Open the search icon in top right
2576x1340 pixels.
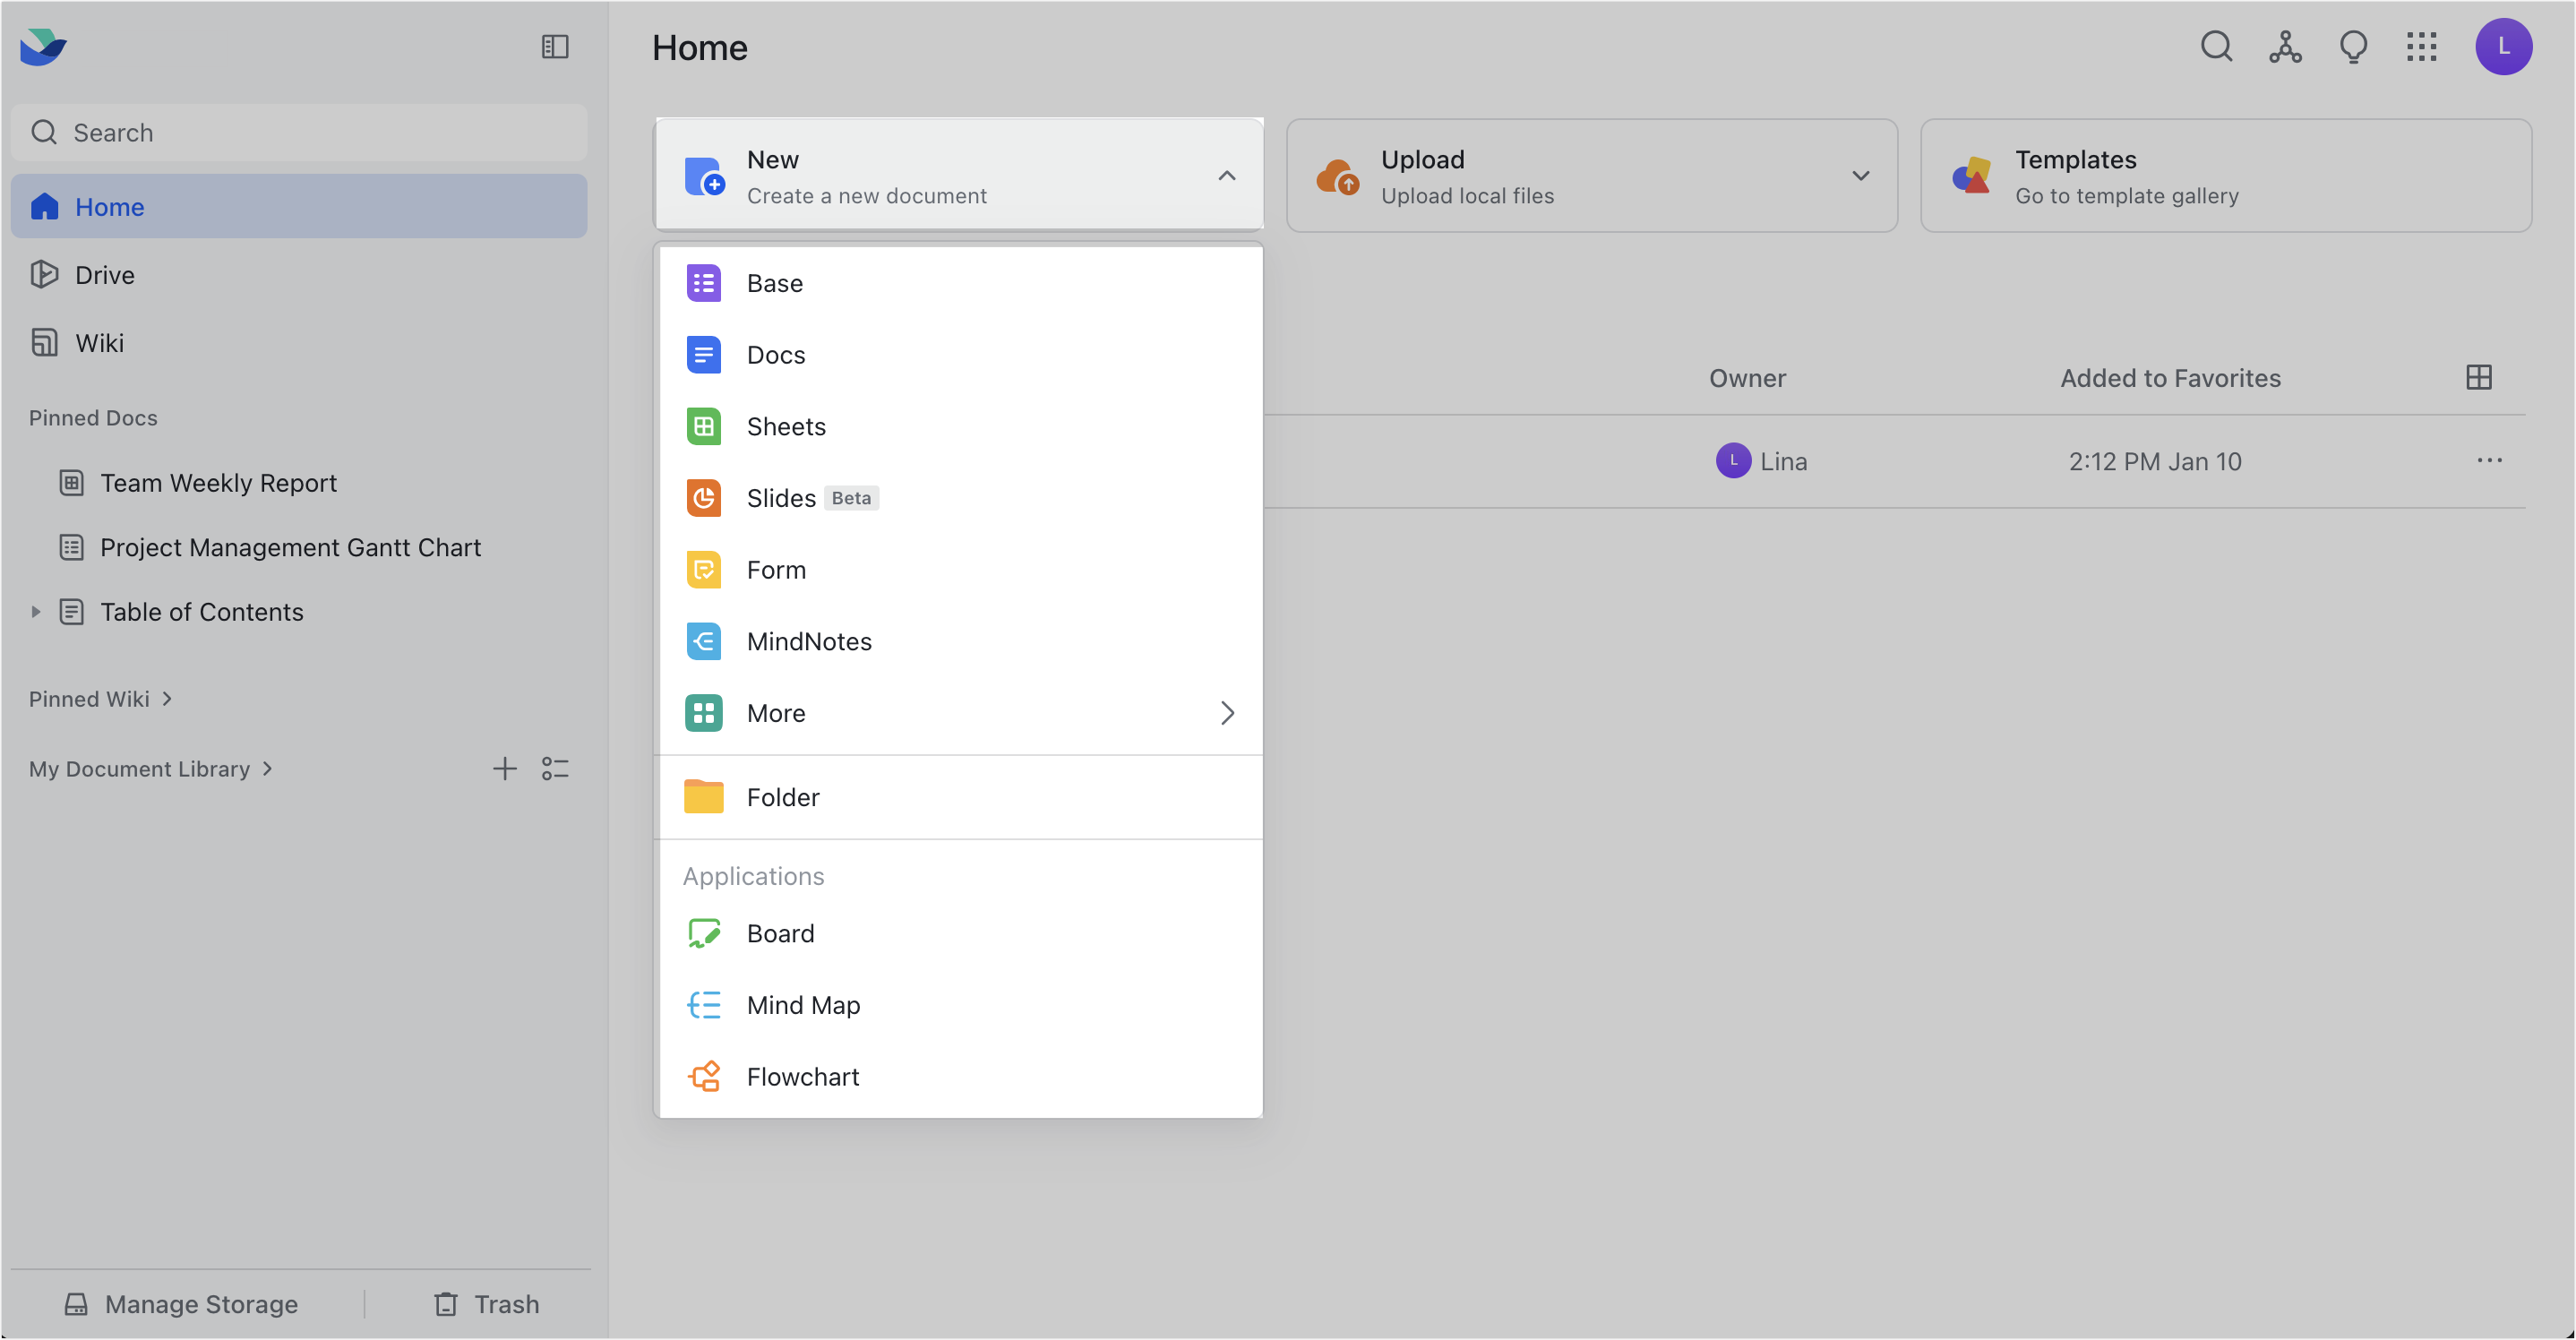coord(2216,47)
